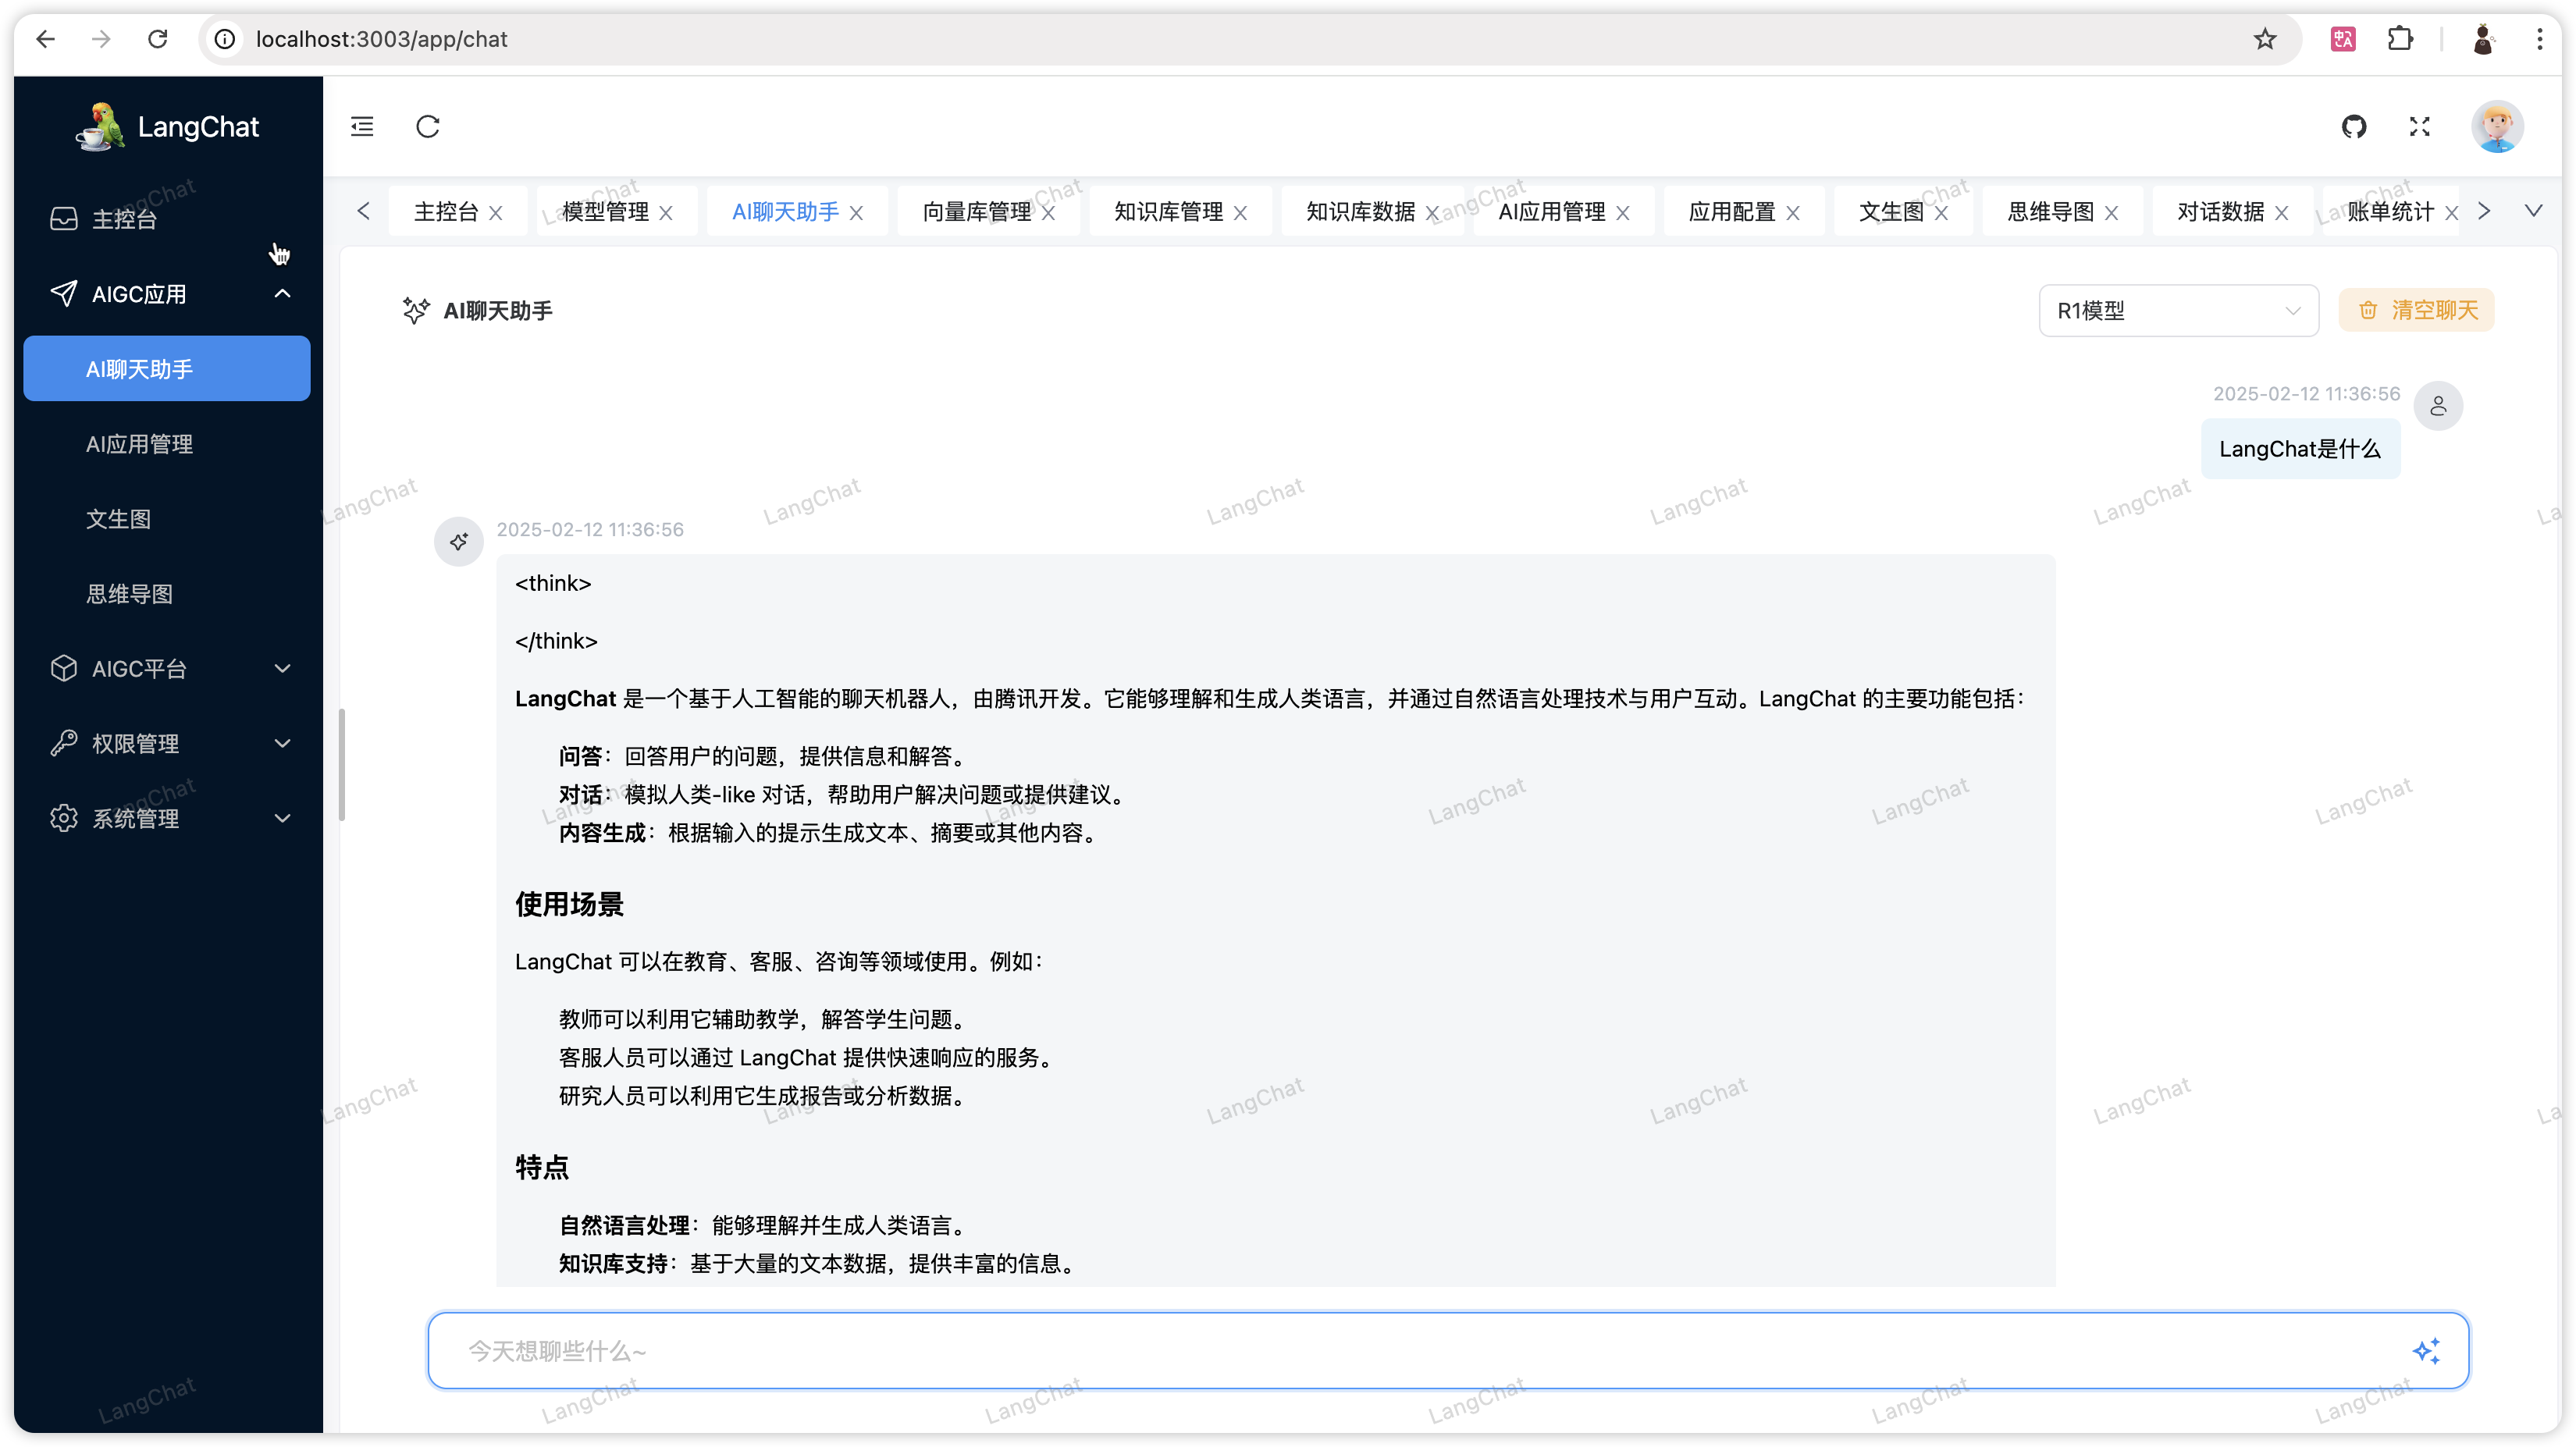Close the 知识库数据 tab
2576x1447 pixels.
pyautogui.click(x=1433, y=213)
